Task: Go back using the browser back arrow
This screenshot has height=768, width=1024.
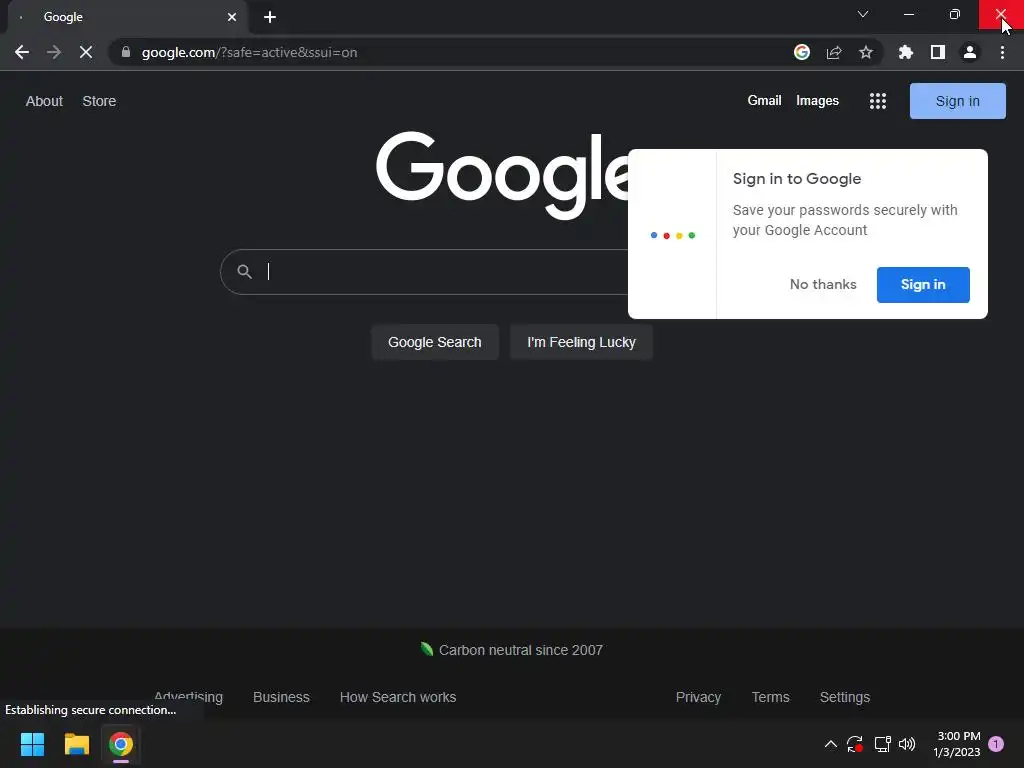Action: (x=22, y=52)
